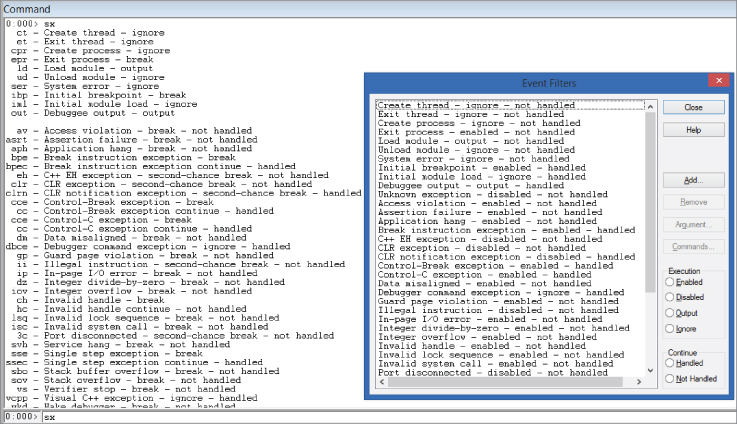Click the command input field containing sx
Screen dimensions: 737x424
pyautogui.click(x=388, y=416)
